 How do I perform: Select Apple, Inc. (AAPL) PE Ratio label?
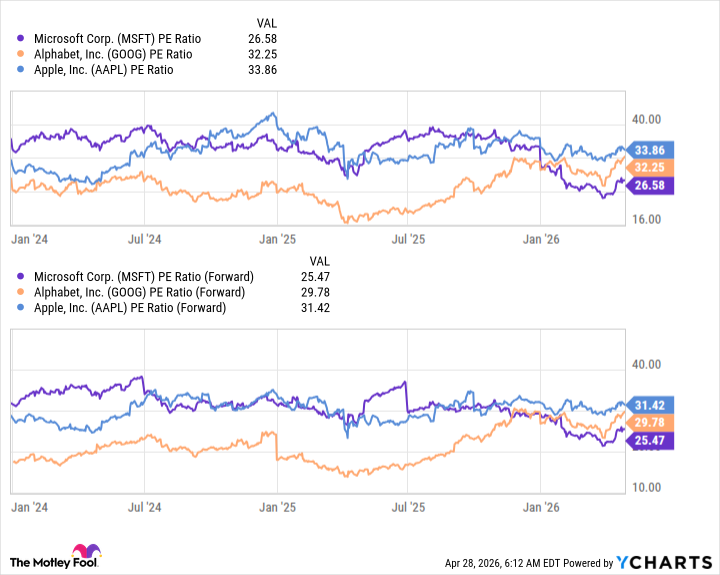coord(104,70)
